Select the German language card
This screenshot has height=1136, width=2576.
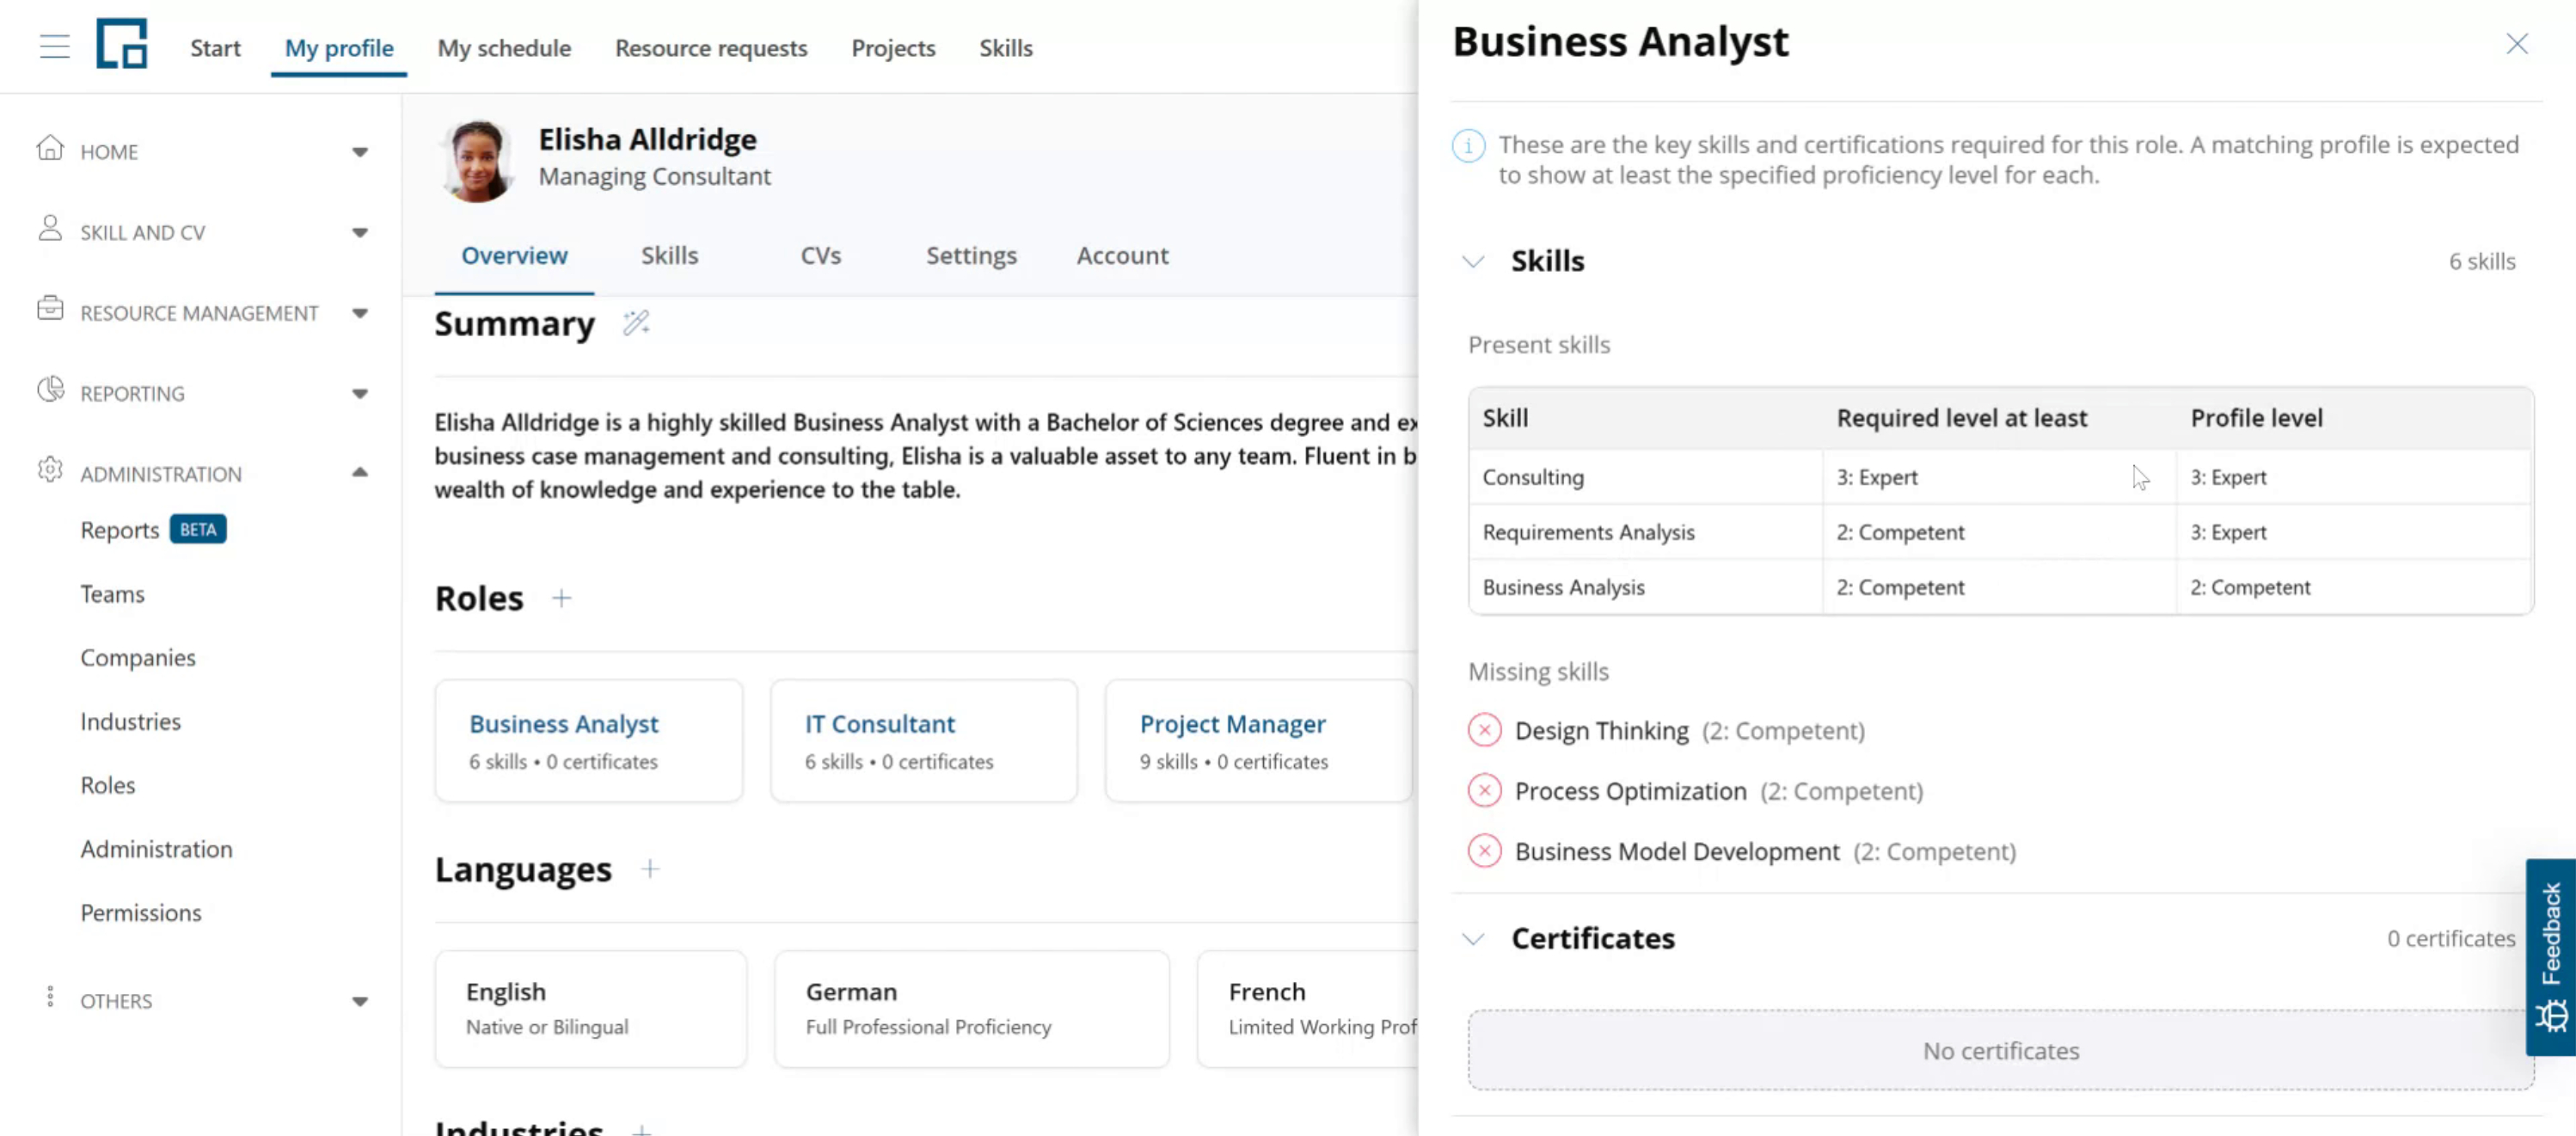[x=972, y=1009]
